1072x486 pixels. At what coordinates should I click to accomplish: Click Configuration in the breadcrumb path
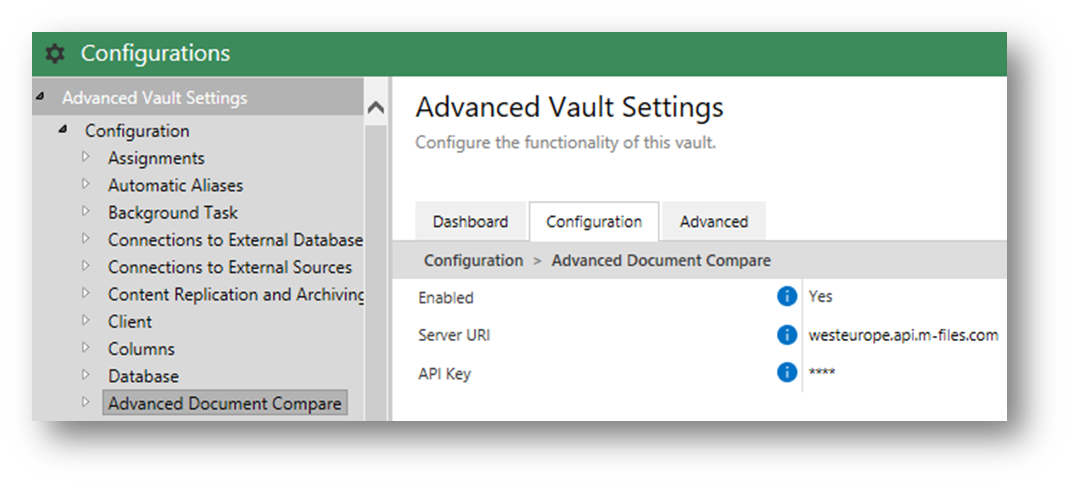click(x=473, y=260)
